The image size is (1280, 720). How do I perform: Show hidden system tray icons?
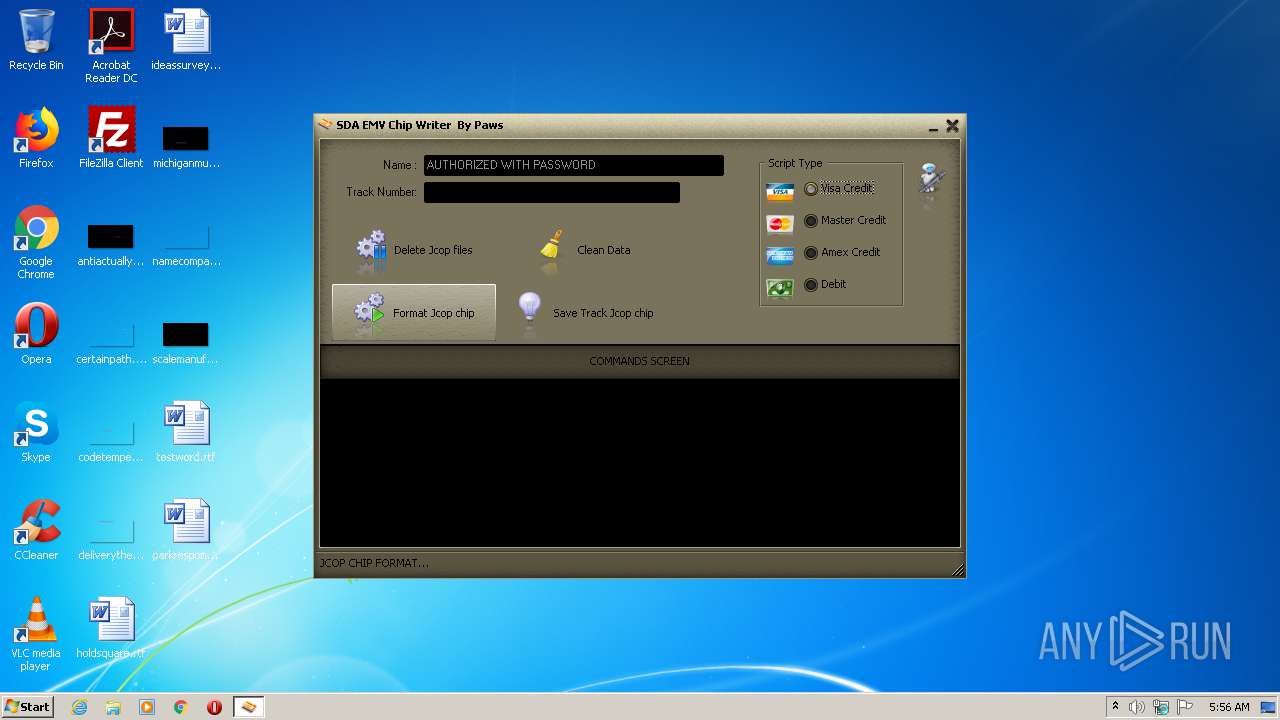[x=1115, y=707]
